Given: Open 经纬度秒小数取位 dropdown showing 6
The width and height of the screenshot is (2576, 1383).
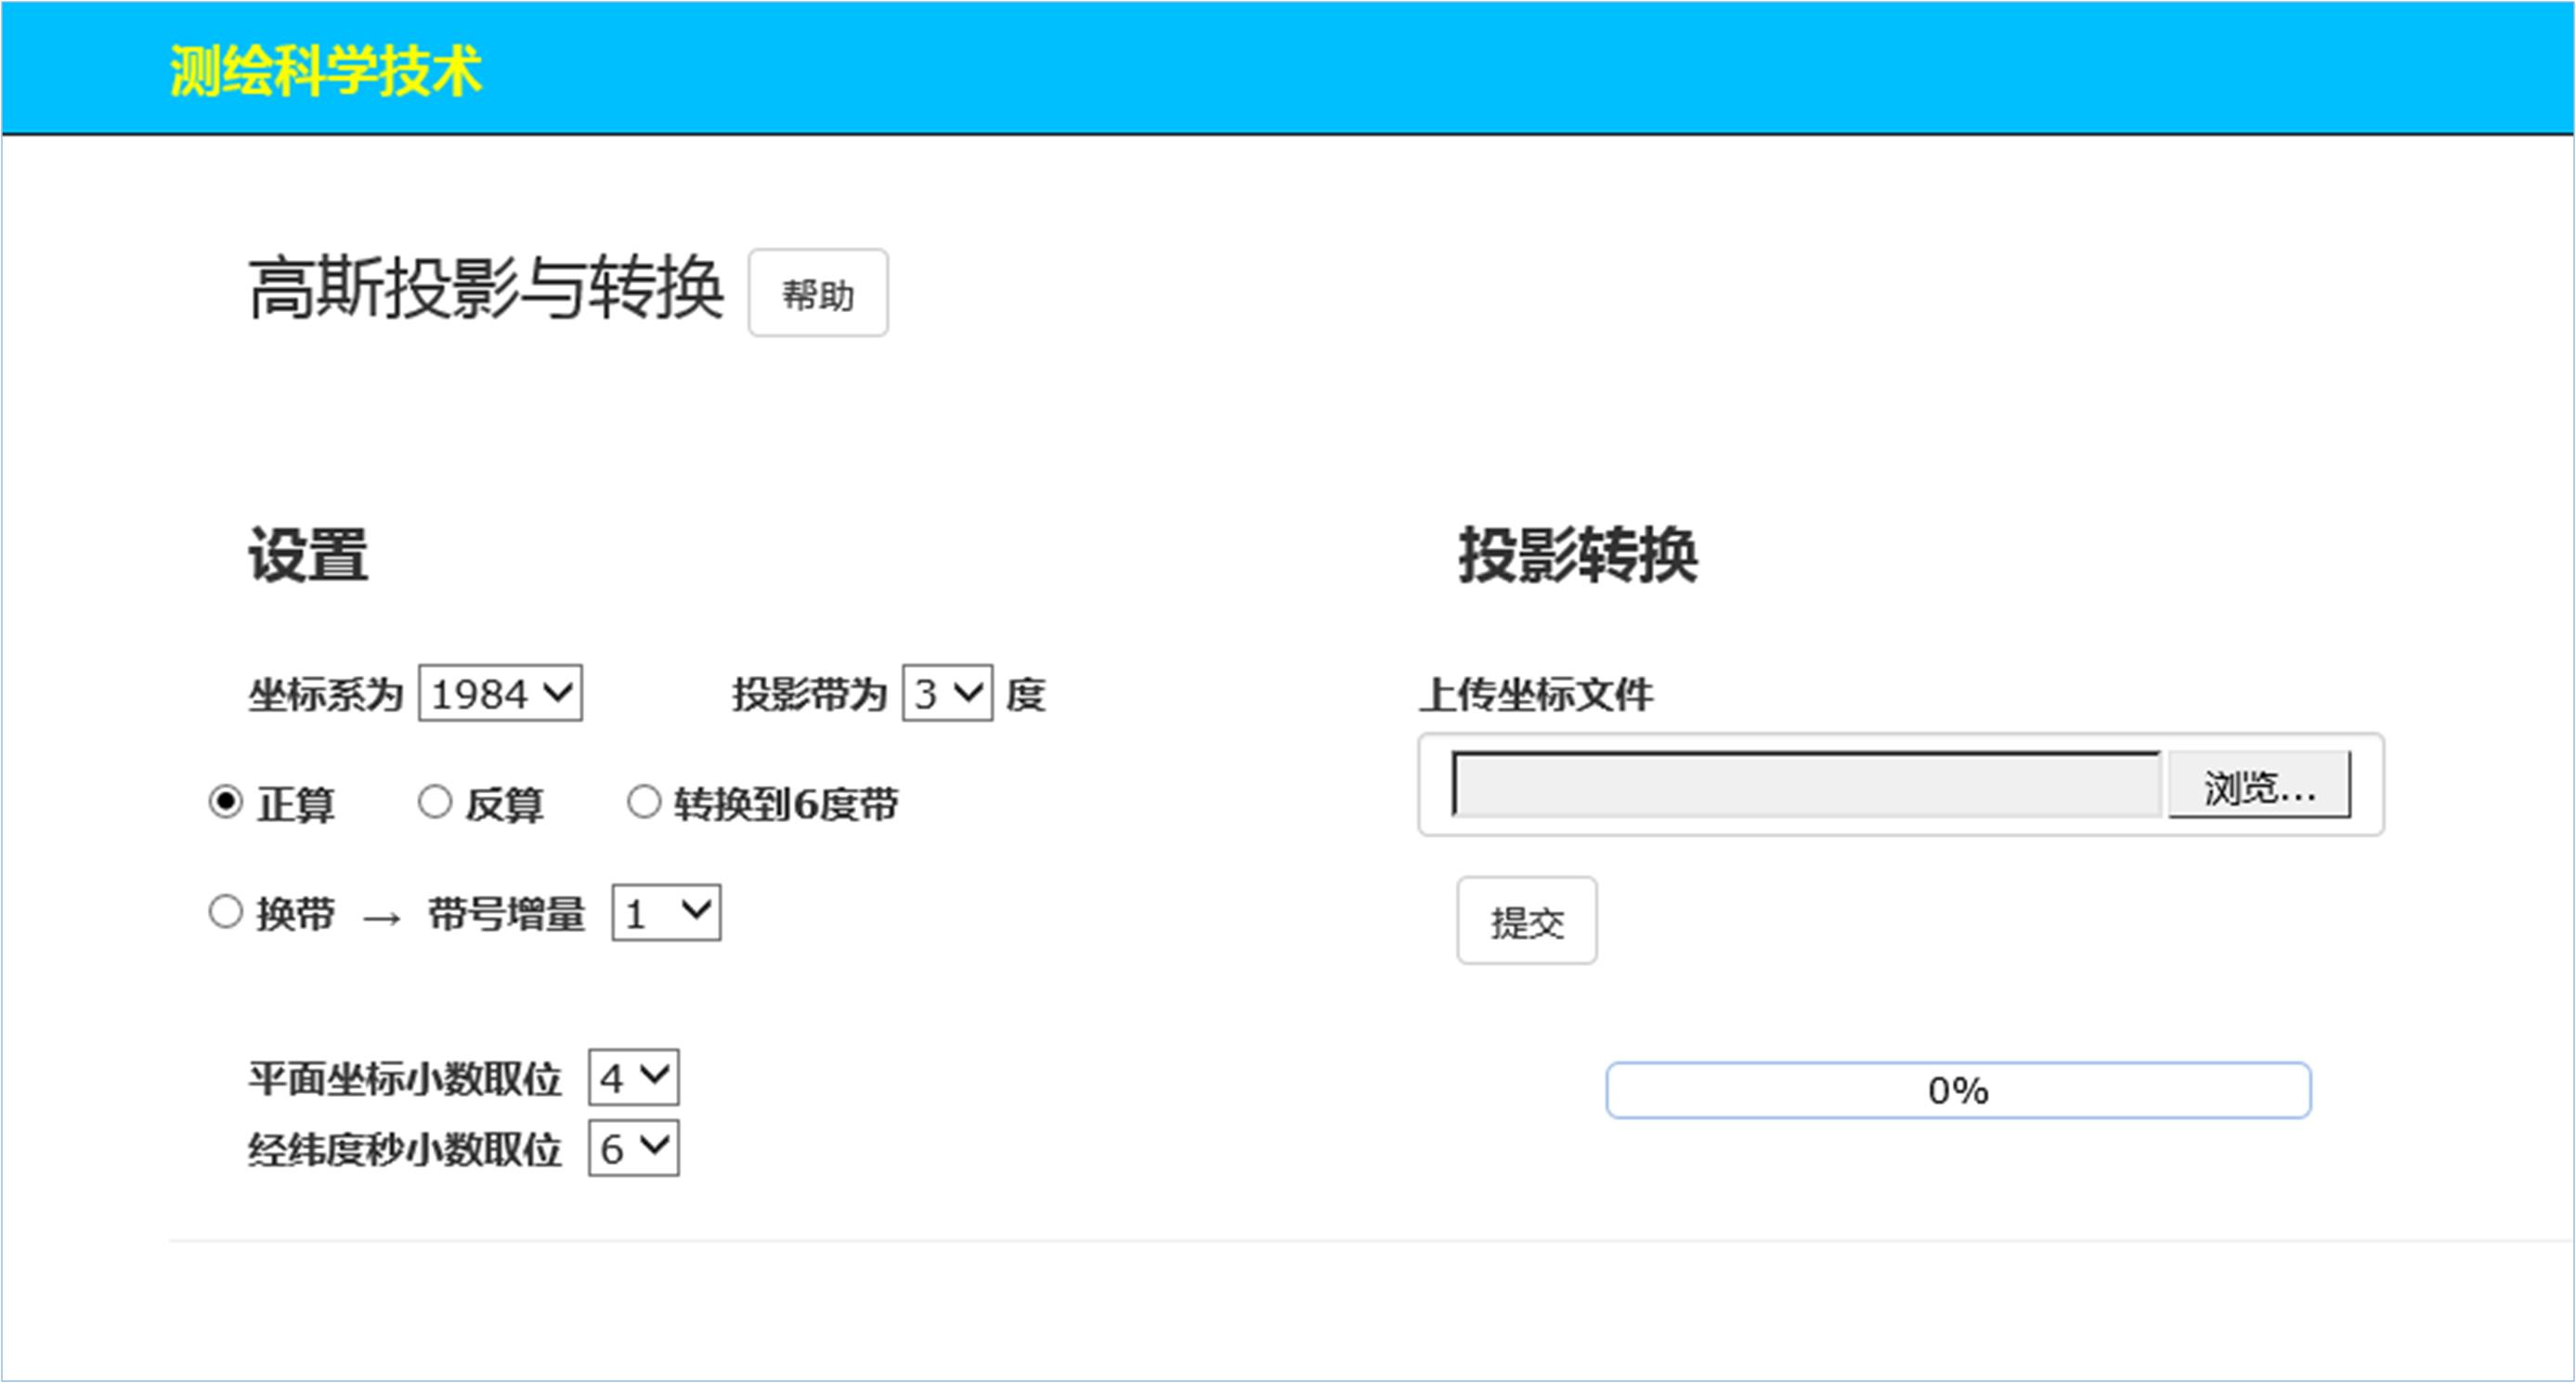Looking at the screenshot, I should pos(634,1149).
